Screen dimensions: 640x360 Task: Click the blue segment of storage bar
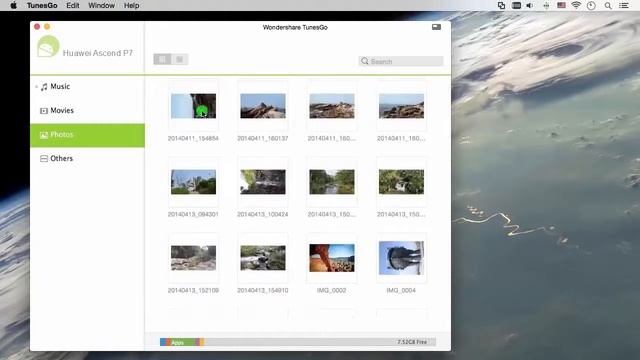163,342
